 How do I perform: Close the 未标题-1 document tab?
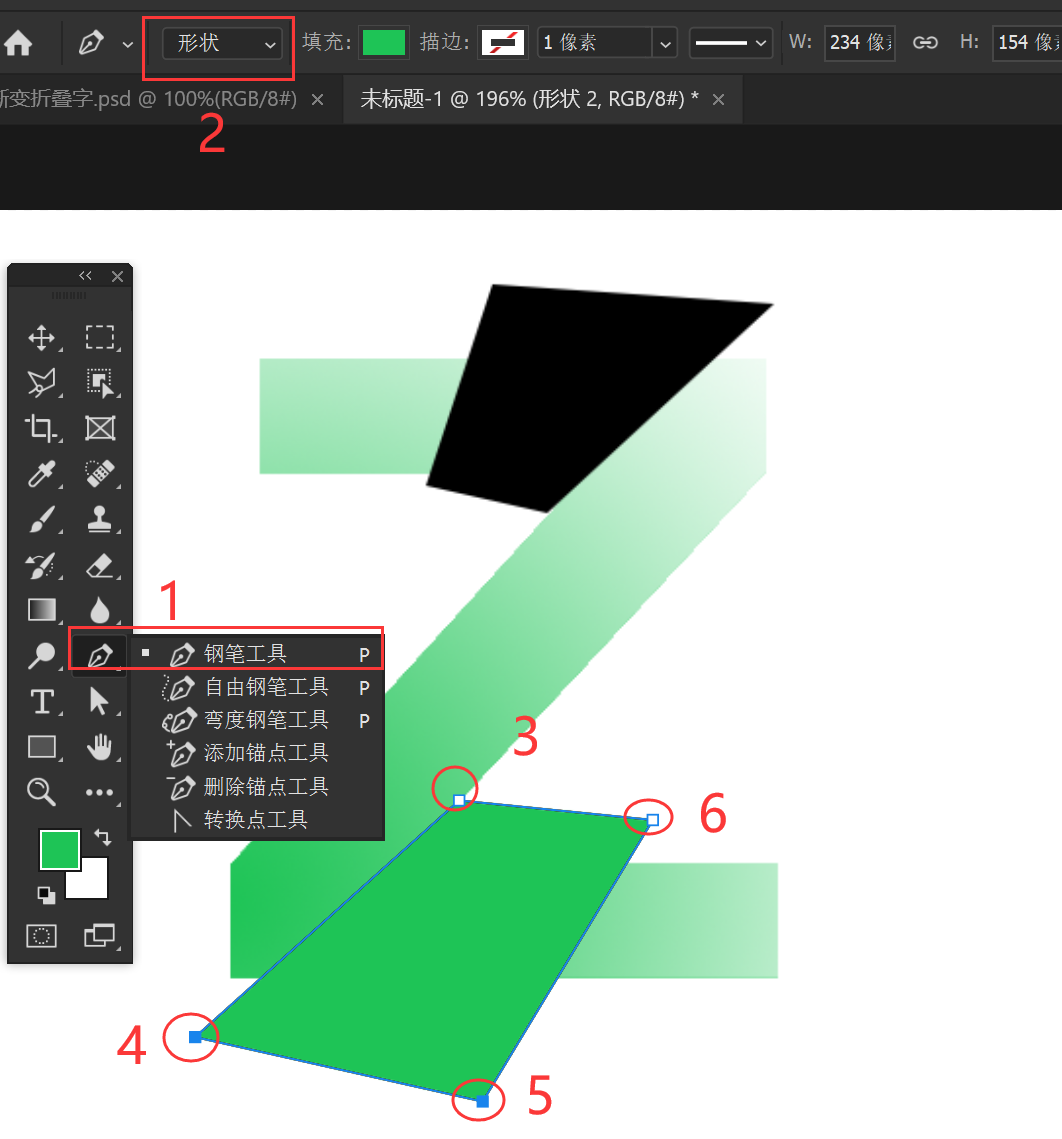point(718,100)
